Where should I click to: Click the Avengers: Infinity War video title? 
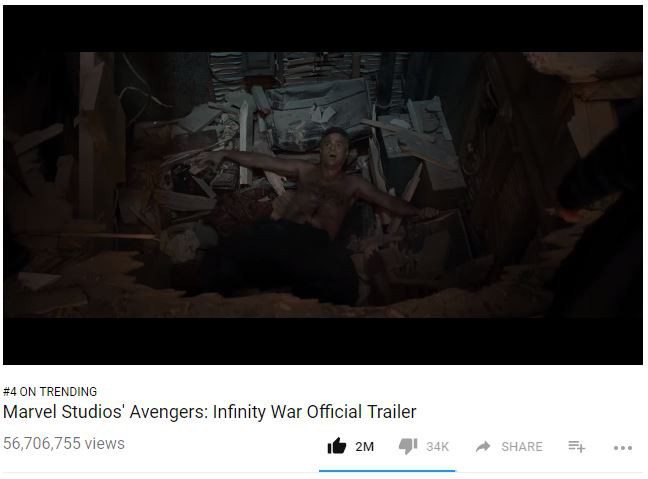click(210, 412)
